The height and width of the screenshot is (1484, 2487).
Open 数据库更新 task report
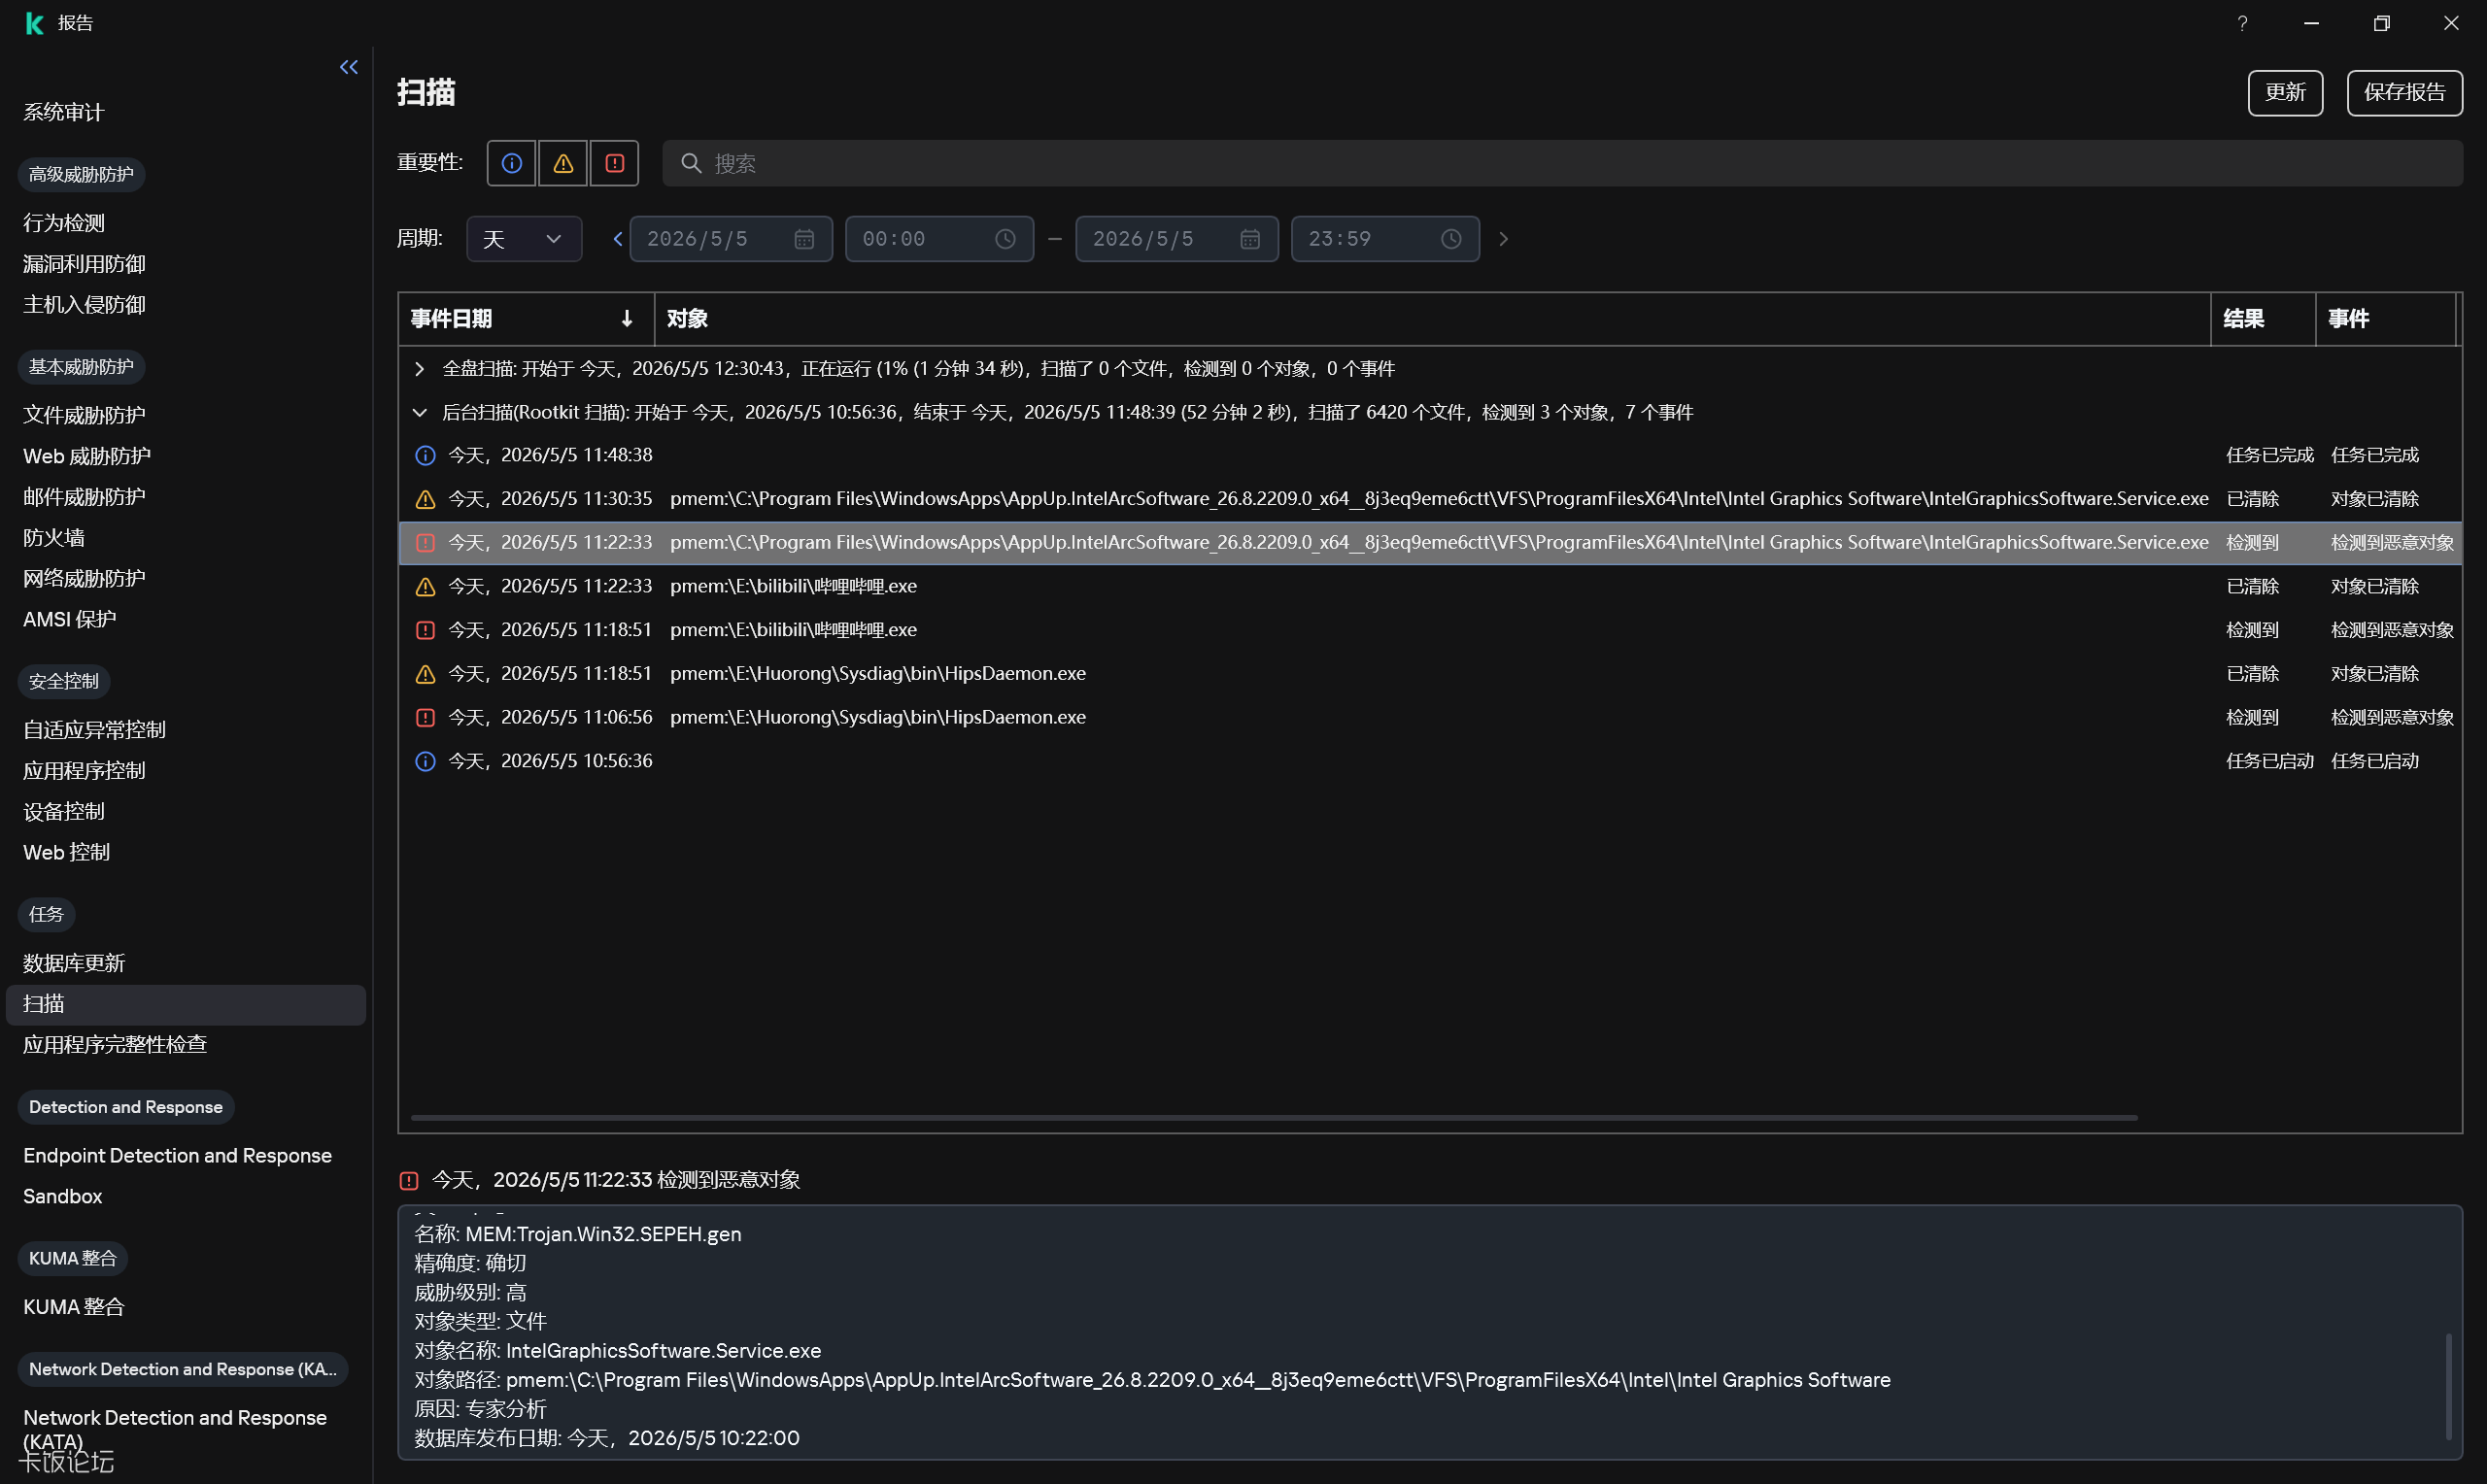pyautogui.click(x=74, y=963)
